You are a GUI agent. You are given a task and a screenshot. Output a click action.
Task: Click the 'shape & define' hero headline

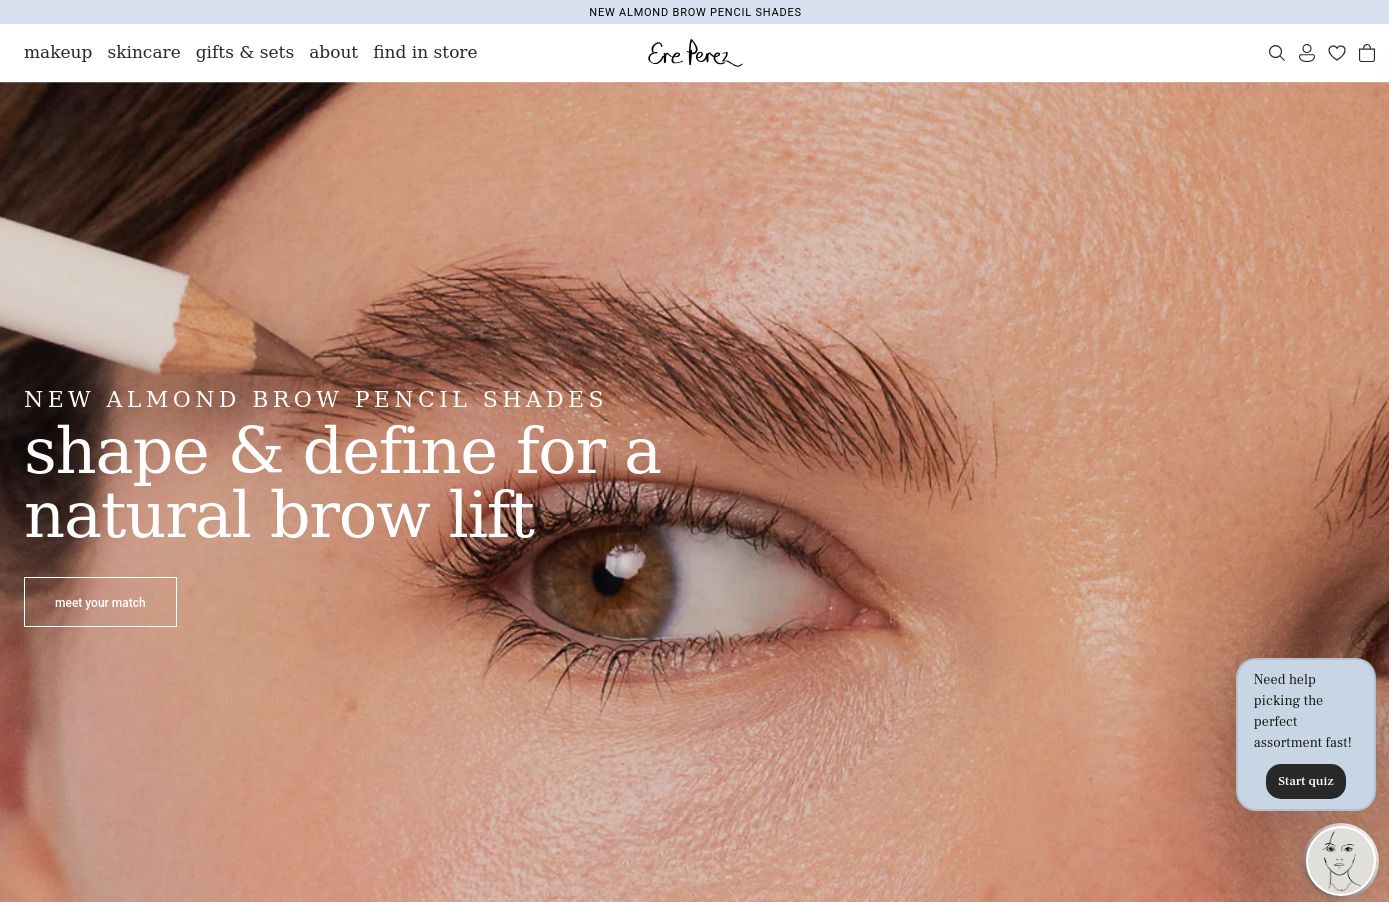[342, 483]
